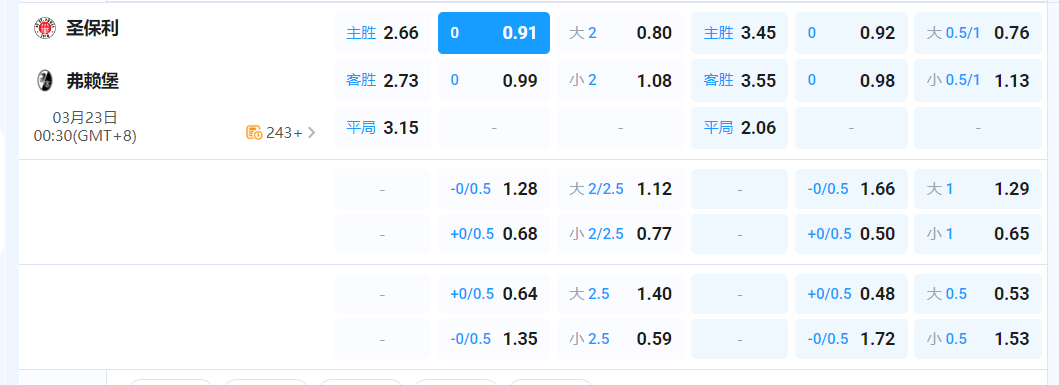Bet 小 1 at odds 0.65
The image size is (1059, 385).
pyautogui.click(x=978, y=234)
